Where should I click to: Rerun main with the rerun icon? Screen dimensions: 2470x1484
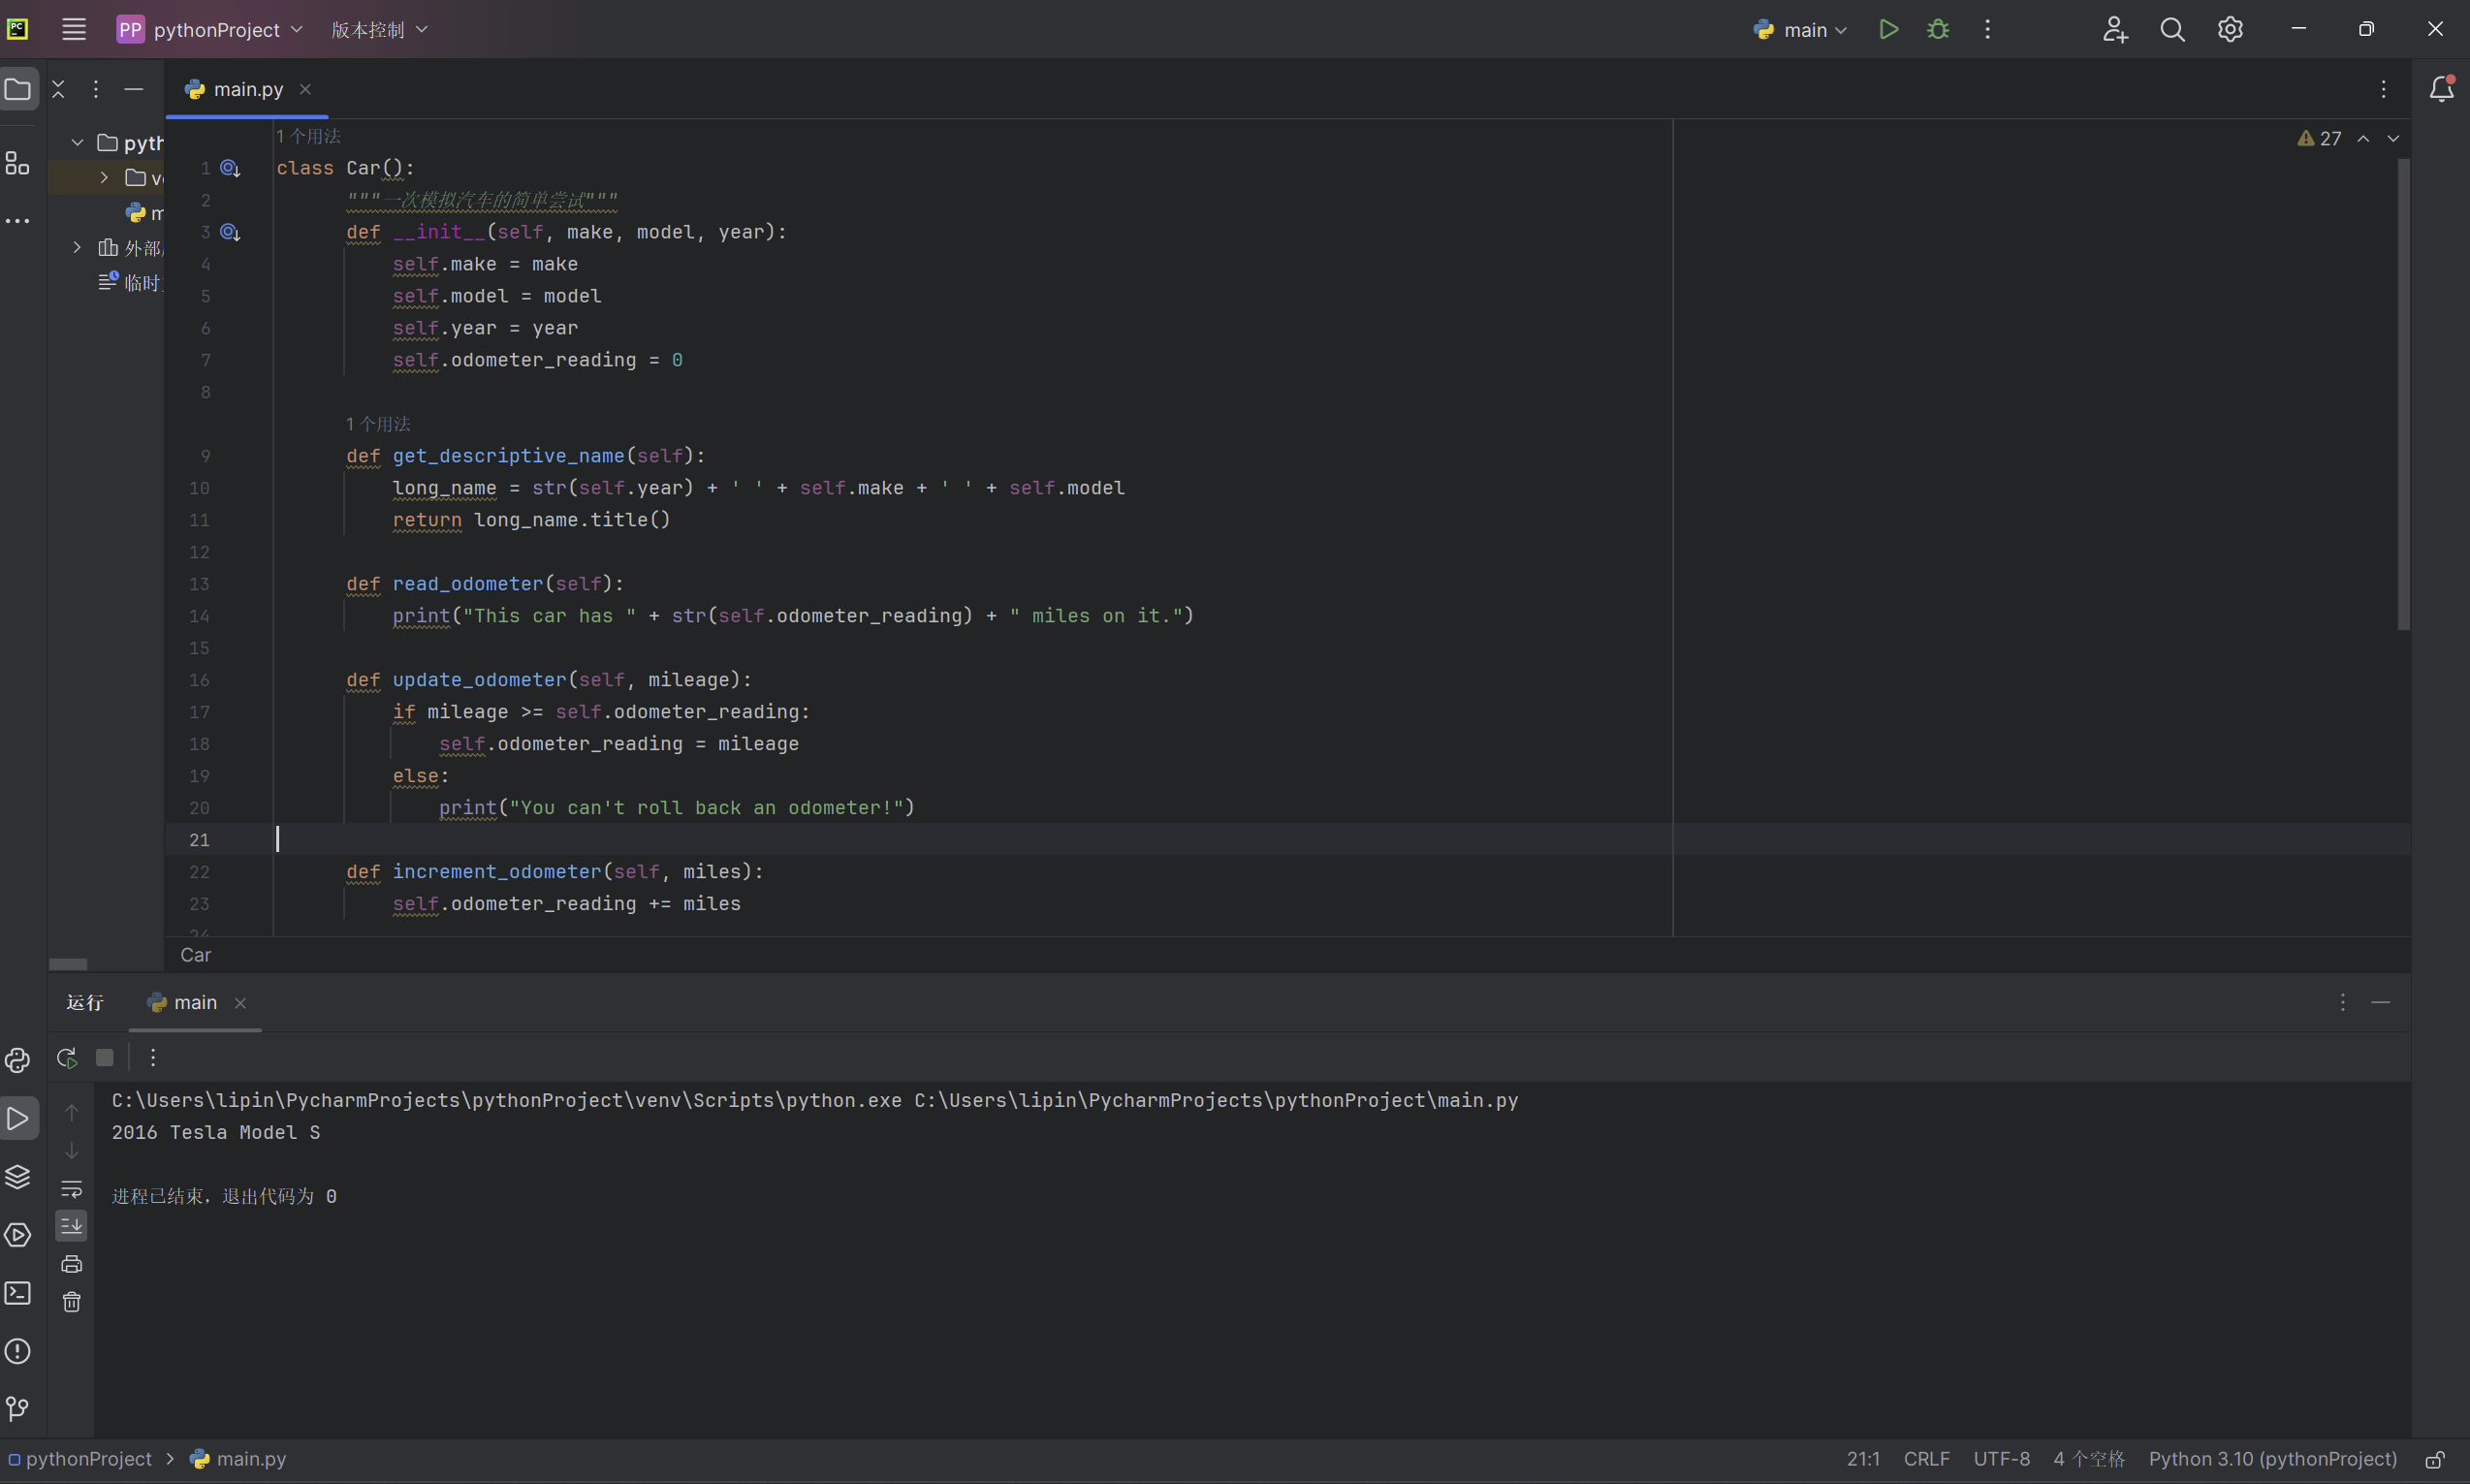pyautogui.click(x=67, y=1057)
